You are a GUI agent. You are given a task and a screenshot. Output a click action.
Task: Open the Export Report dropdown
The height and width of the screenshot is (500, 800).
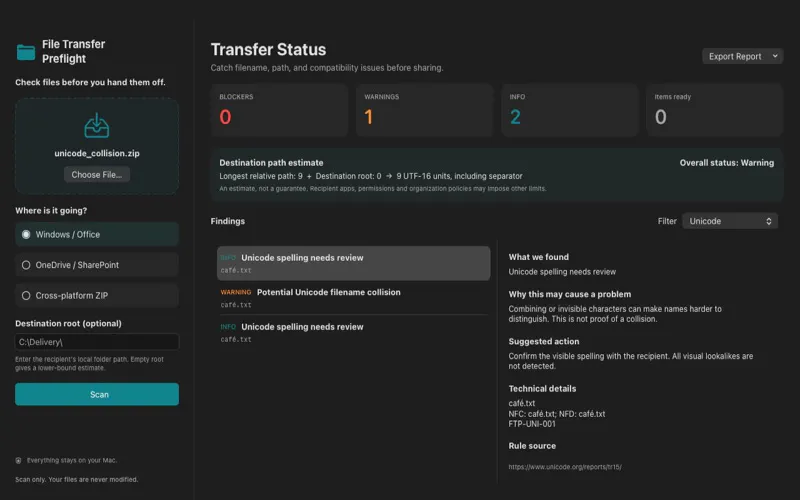click(742, 56)
